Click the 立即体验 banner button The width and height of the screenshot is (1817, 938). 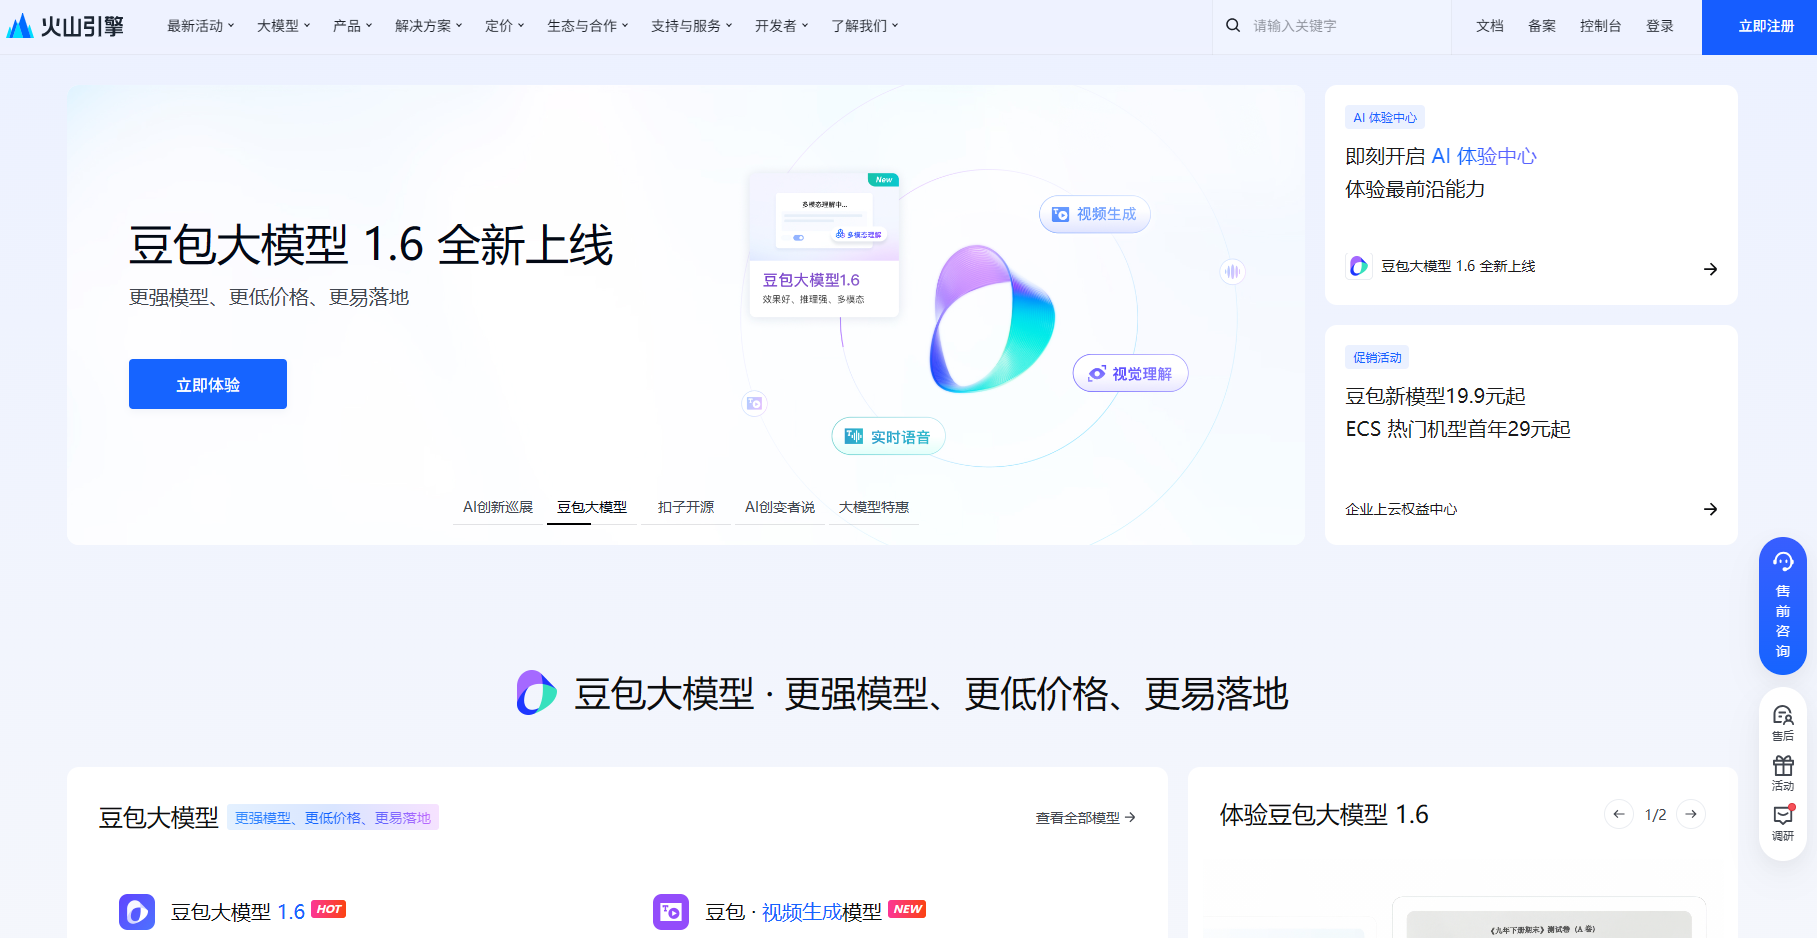[208, 384]
